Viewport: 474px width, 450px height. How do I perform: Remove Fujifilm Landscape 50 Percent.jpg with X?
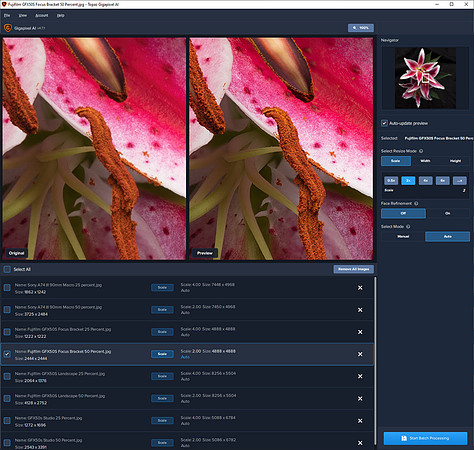tap(360, 399)
